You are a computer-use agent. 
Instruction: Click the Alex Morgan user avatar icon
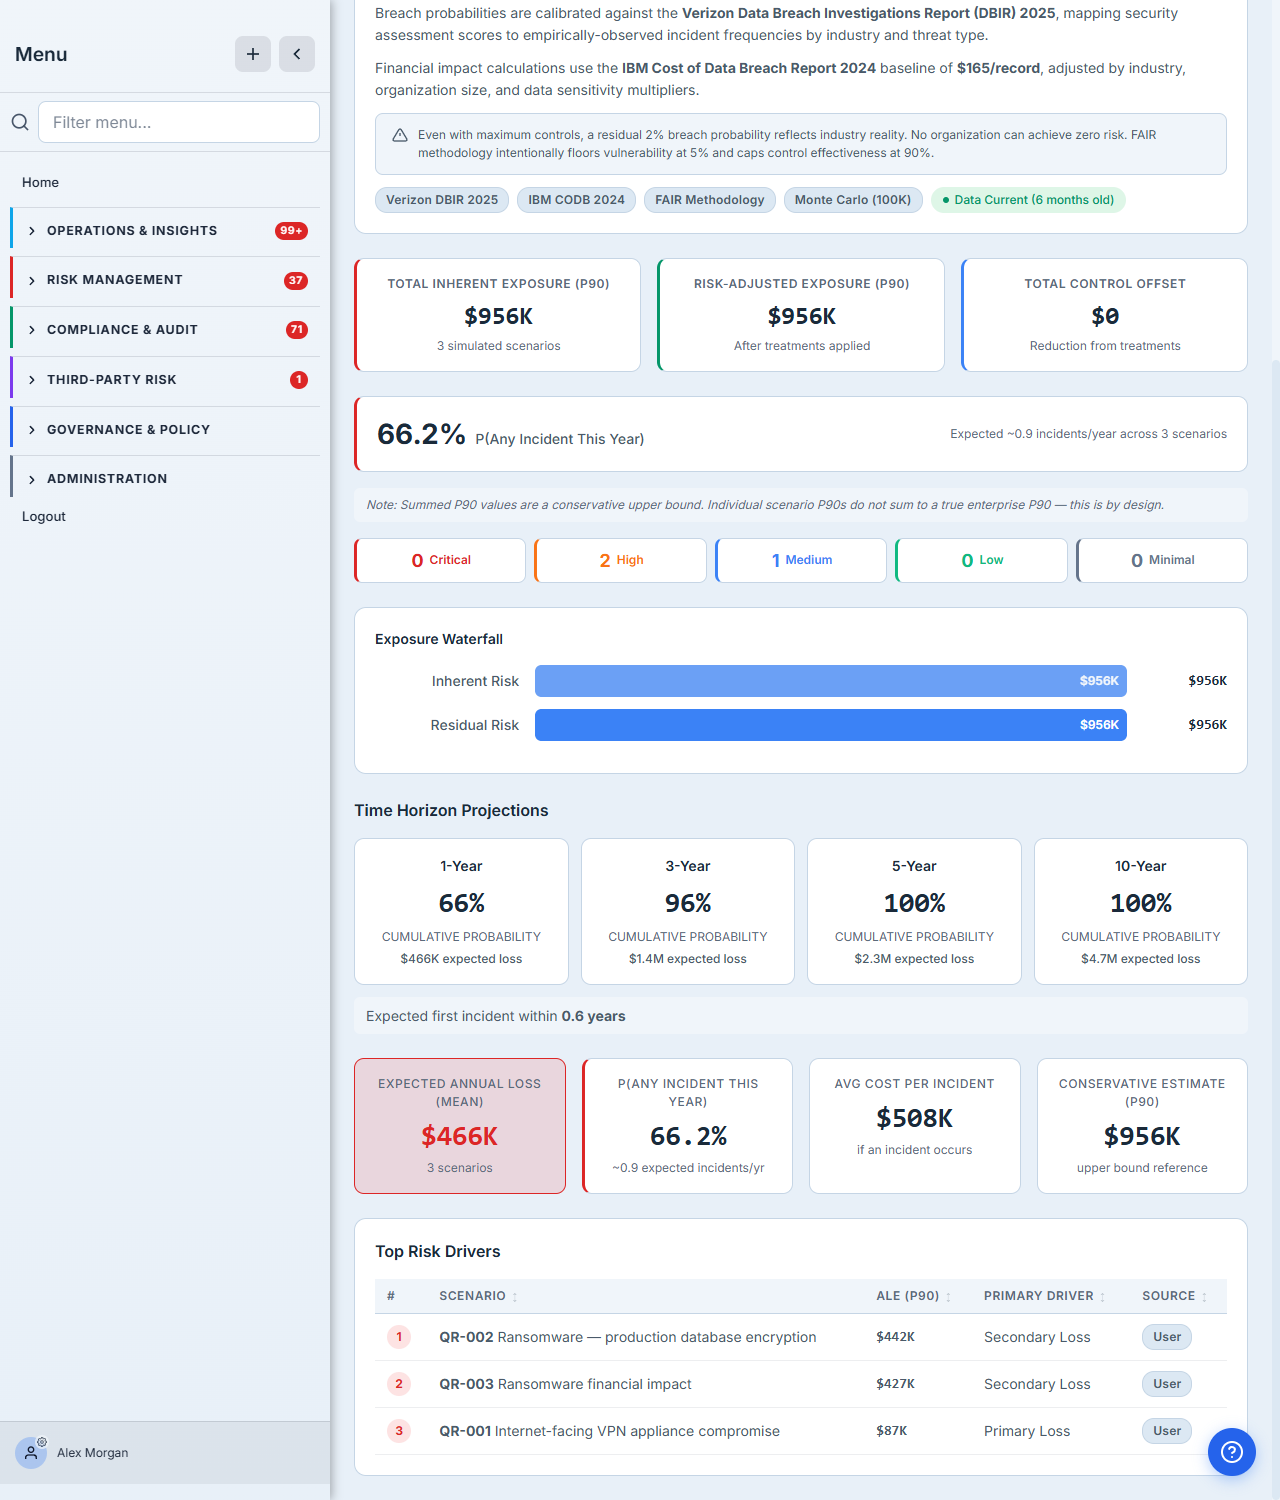pos(31,1452)
